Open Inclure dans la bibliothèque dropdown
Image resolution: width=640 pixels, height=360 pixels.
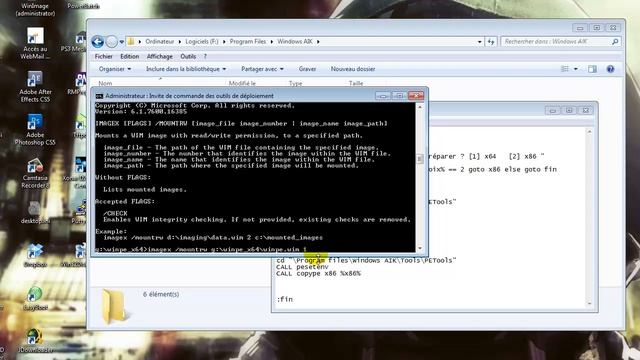pyautogui.click(x=186, y=69)
